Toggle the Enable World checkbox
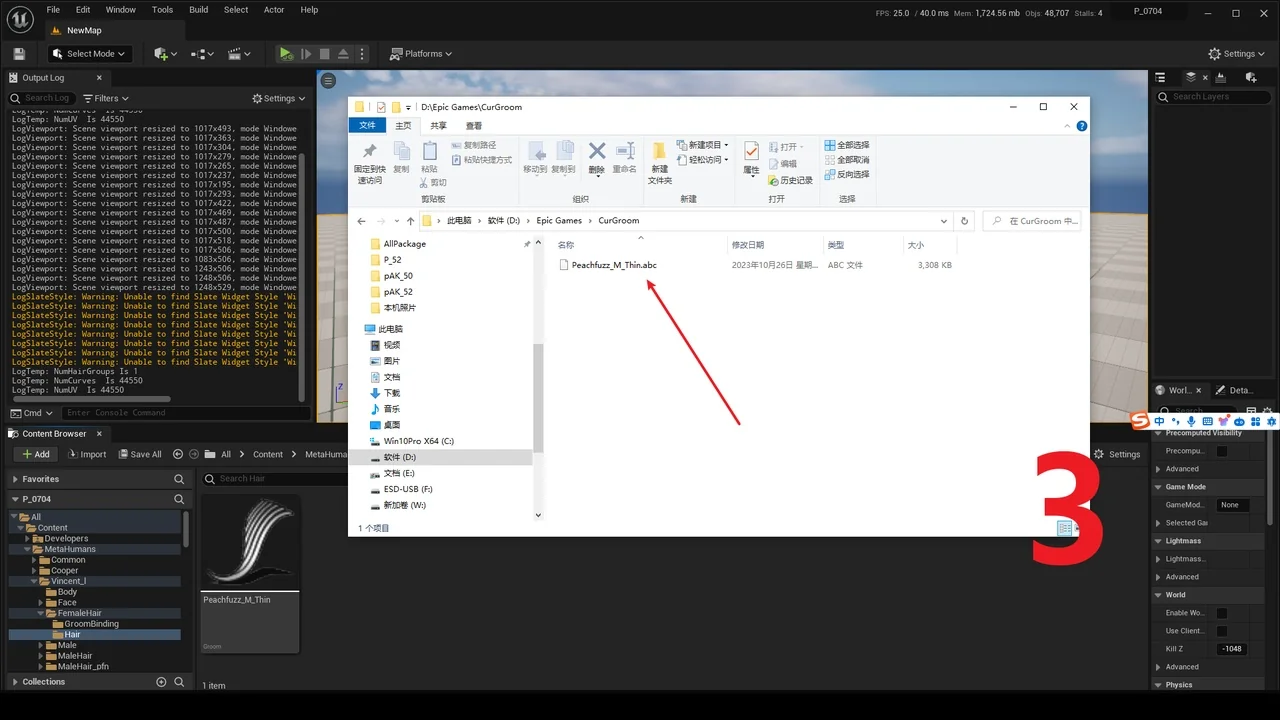 (1221, 613)
